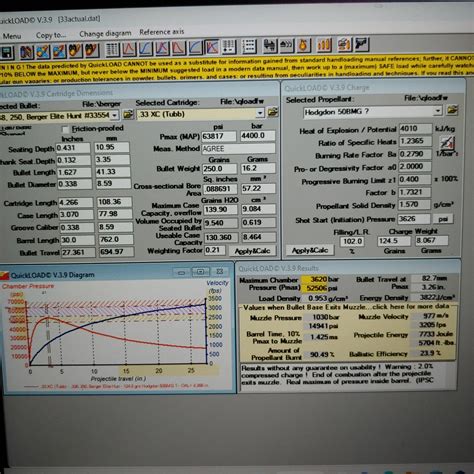This screenshot has height=474, width=474.
Task: Close the QuickLOAD Diagram window
Action: 220,272
